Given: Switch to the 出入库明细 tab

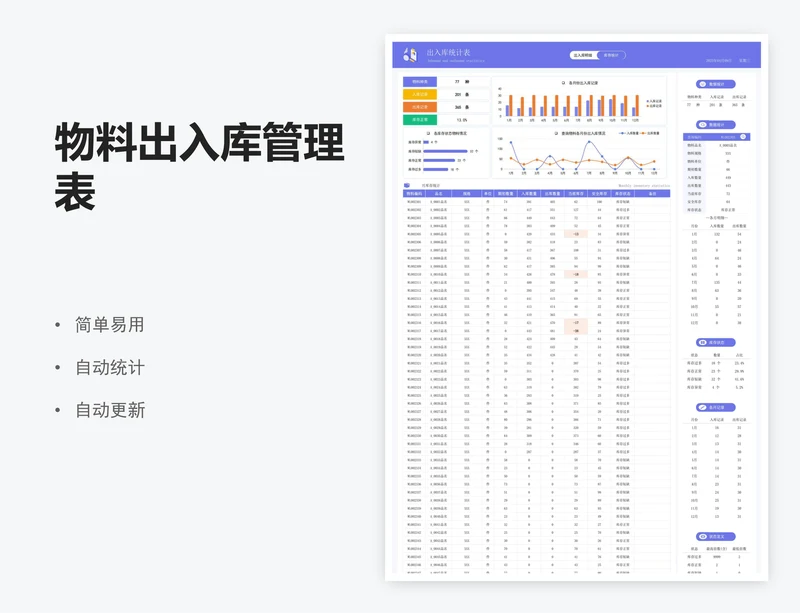Looking at the screenshot, I should coord(582,55).
